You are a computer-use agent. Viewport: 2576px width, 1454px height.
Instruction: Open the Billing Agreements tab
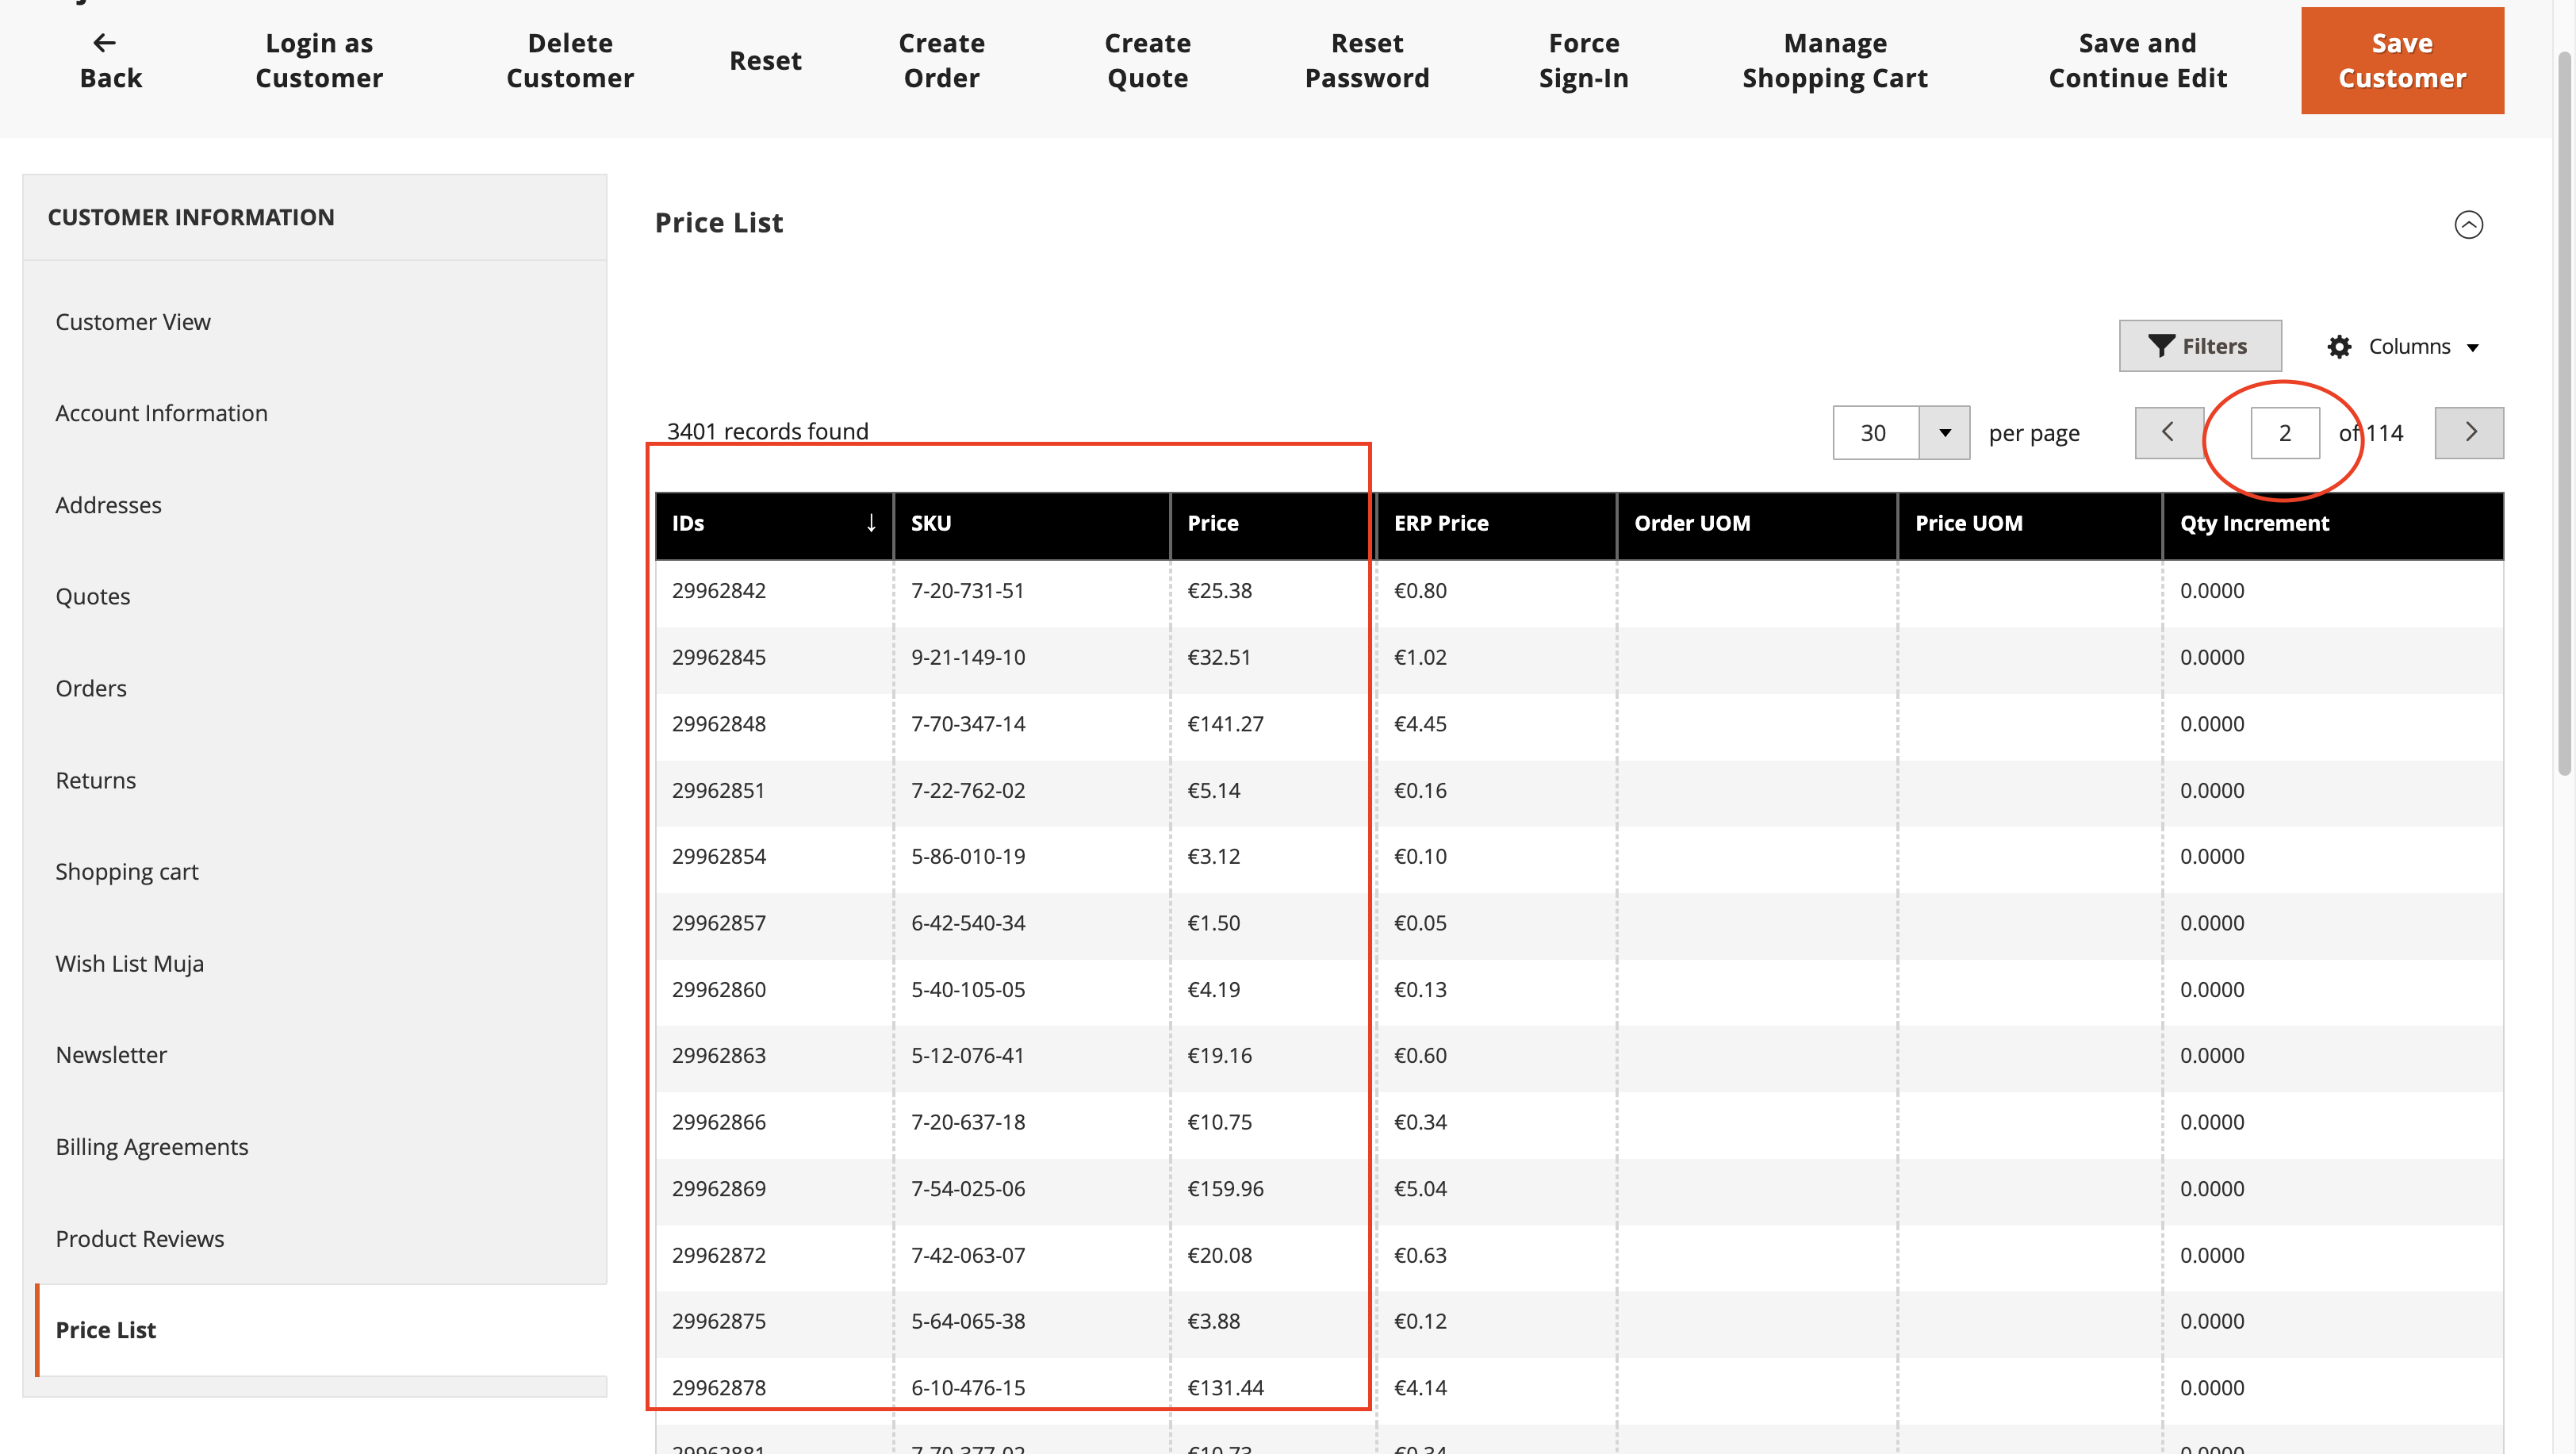151,1146
